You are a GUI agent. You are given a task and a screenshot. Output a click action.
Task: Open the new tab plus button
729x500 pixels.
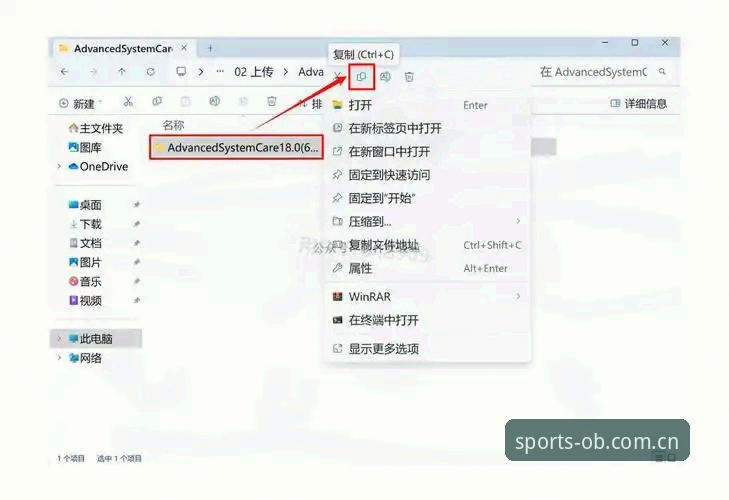(210, 48)
